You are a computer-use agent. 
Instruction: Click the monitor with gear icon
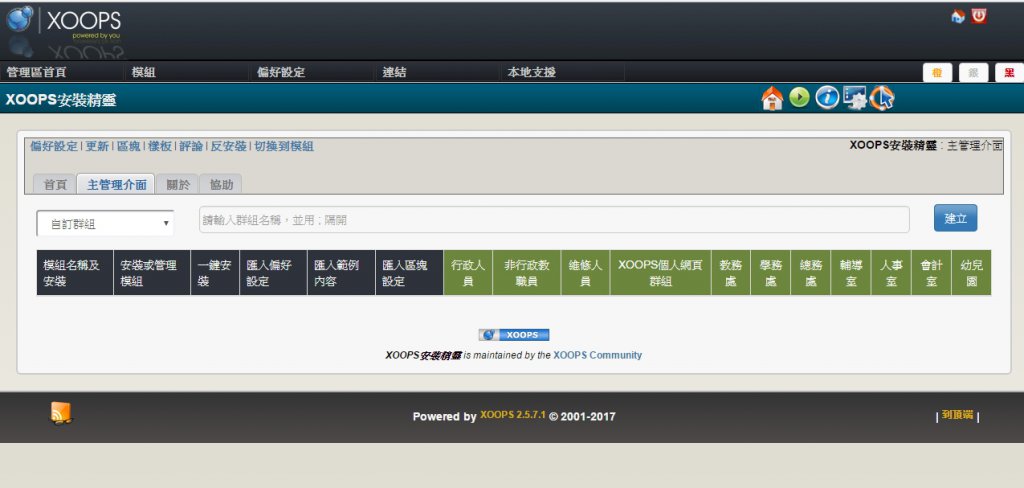(854, 97)
